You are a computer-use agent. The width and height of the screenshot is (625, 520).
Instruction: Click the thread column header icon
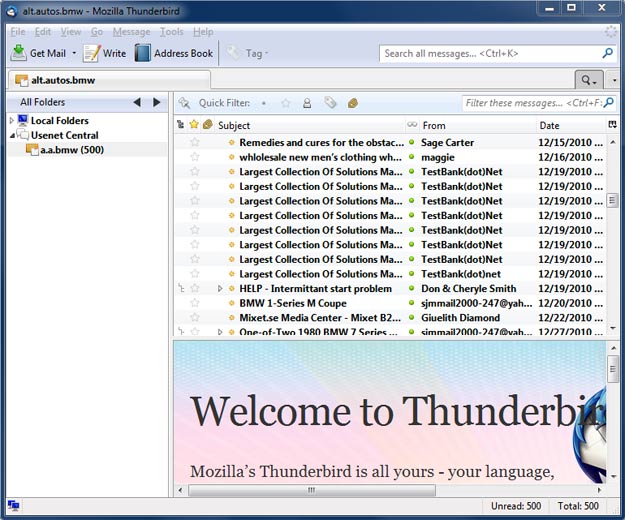(x=181, y=125)
